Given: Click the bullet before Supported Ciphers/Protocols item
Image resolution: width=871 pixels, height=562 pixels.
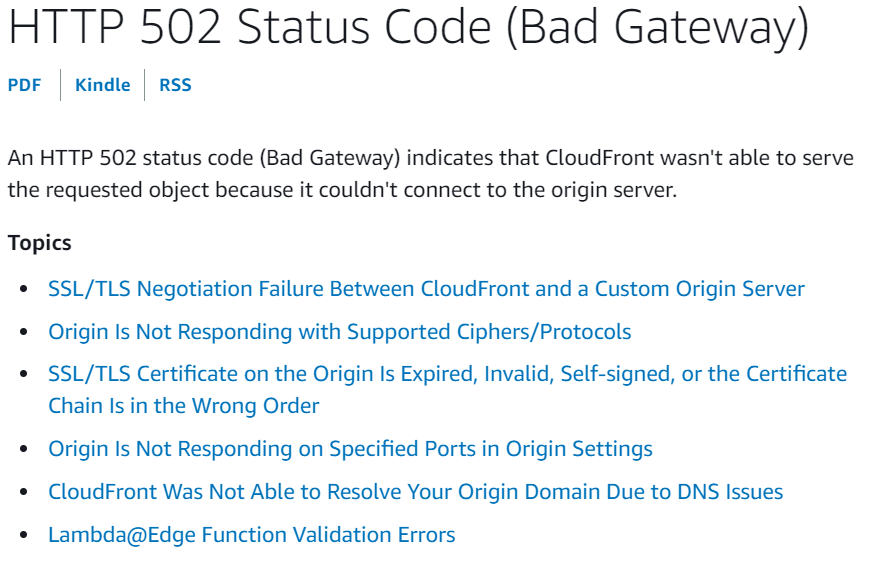Looking at the screenshot, I should point(25,333).
